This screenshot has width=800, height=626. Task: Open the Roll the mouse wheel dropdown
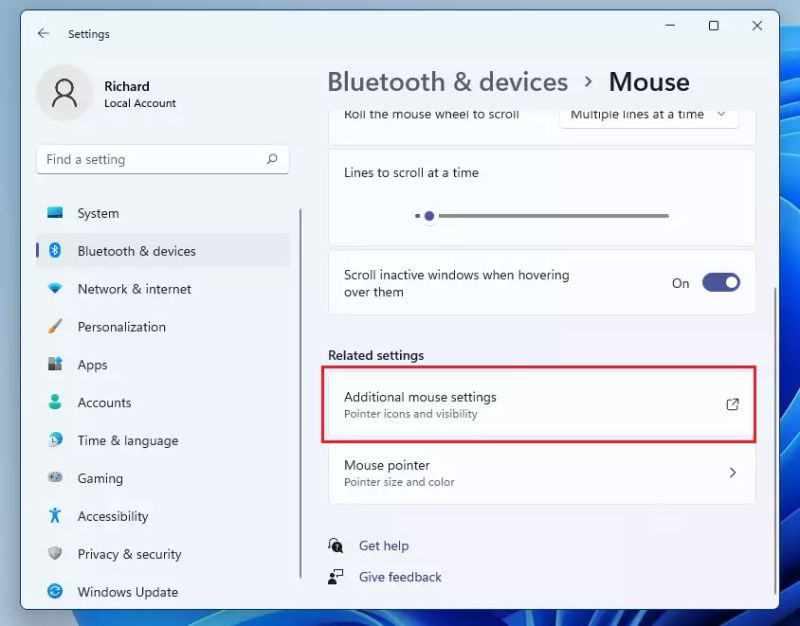point(648,114)
